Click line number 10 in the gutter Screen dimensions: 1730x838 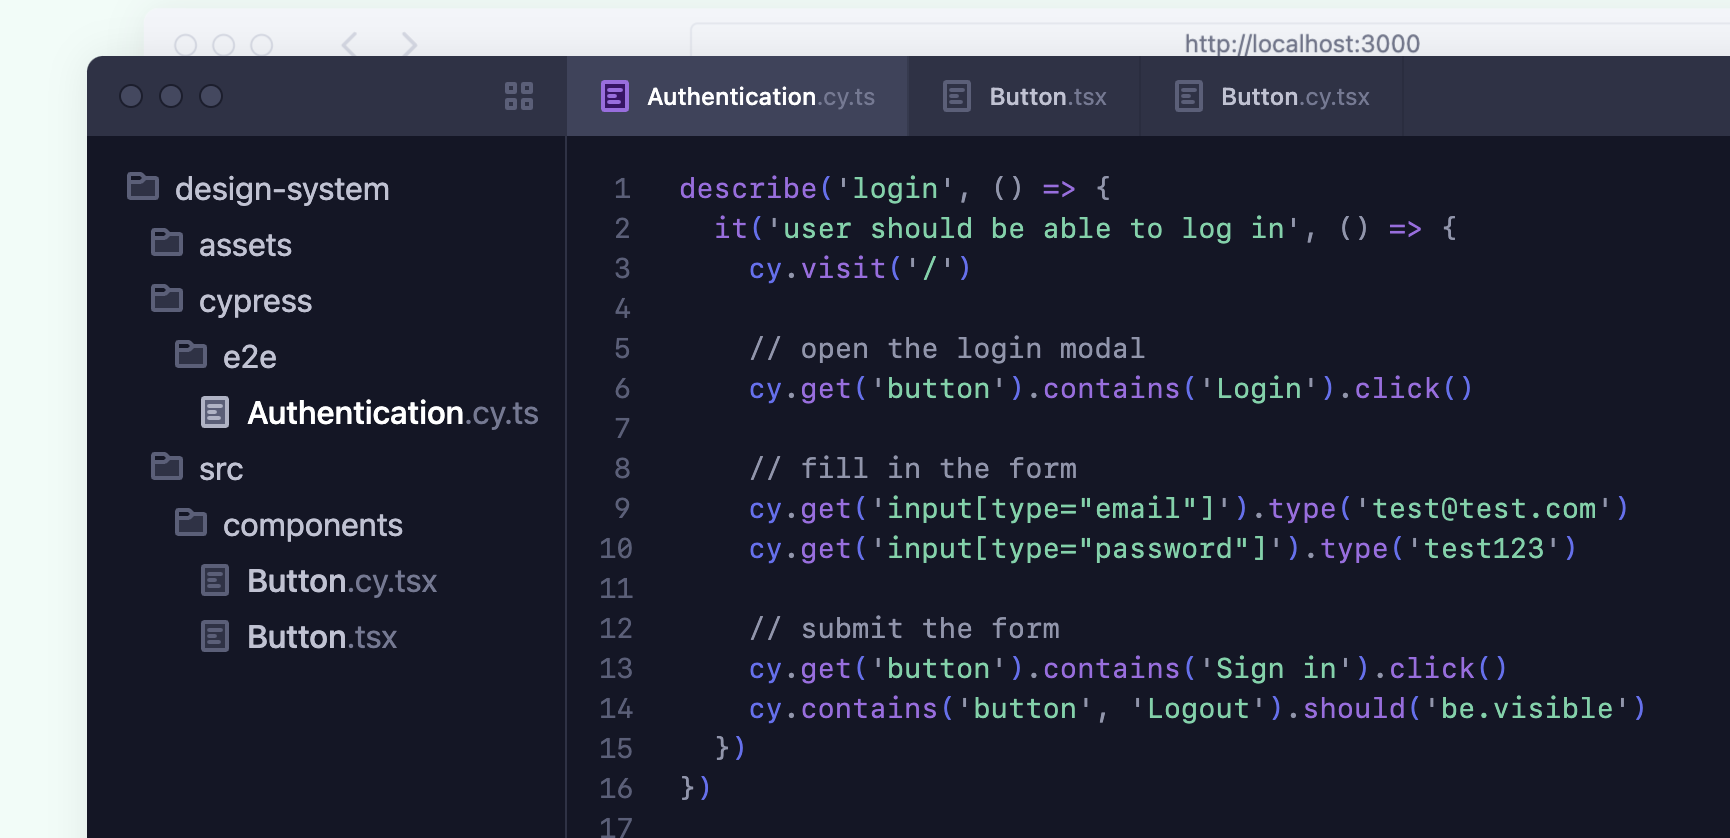coord(616,548)
